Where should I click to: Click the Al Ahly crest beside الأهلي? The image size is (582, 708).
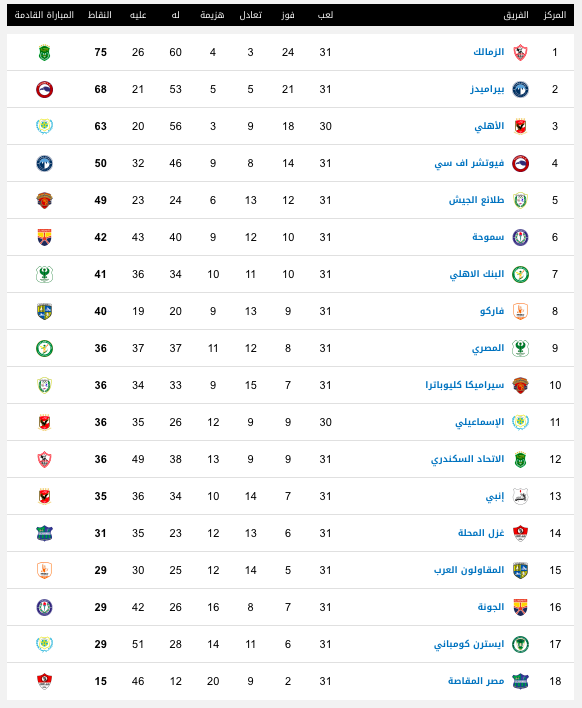click(520, 126)
